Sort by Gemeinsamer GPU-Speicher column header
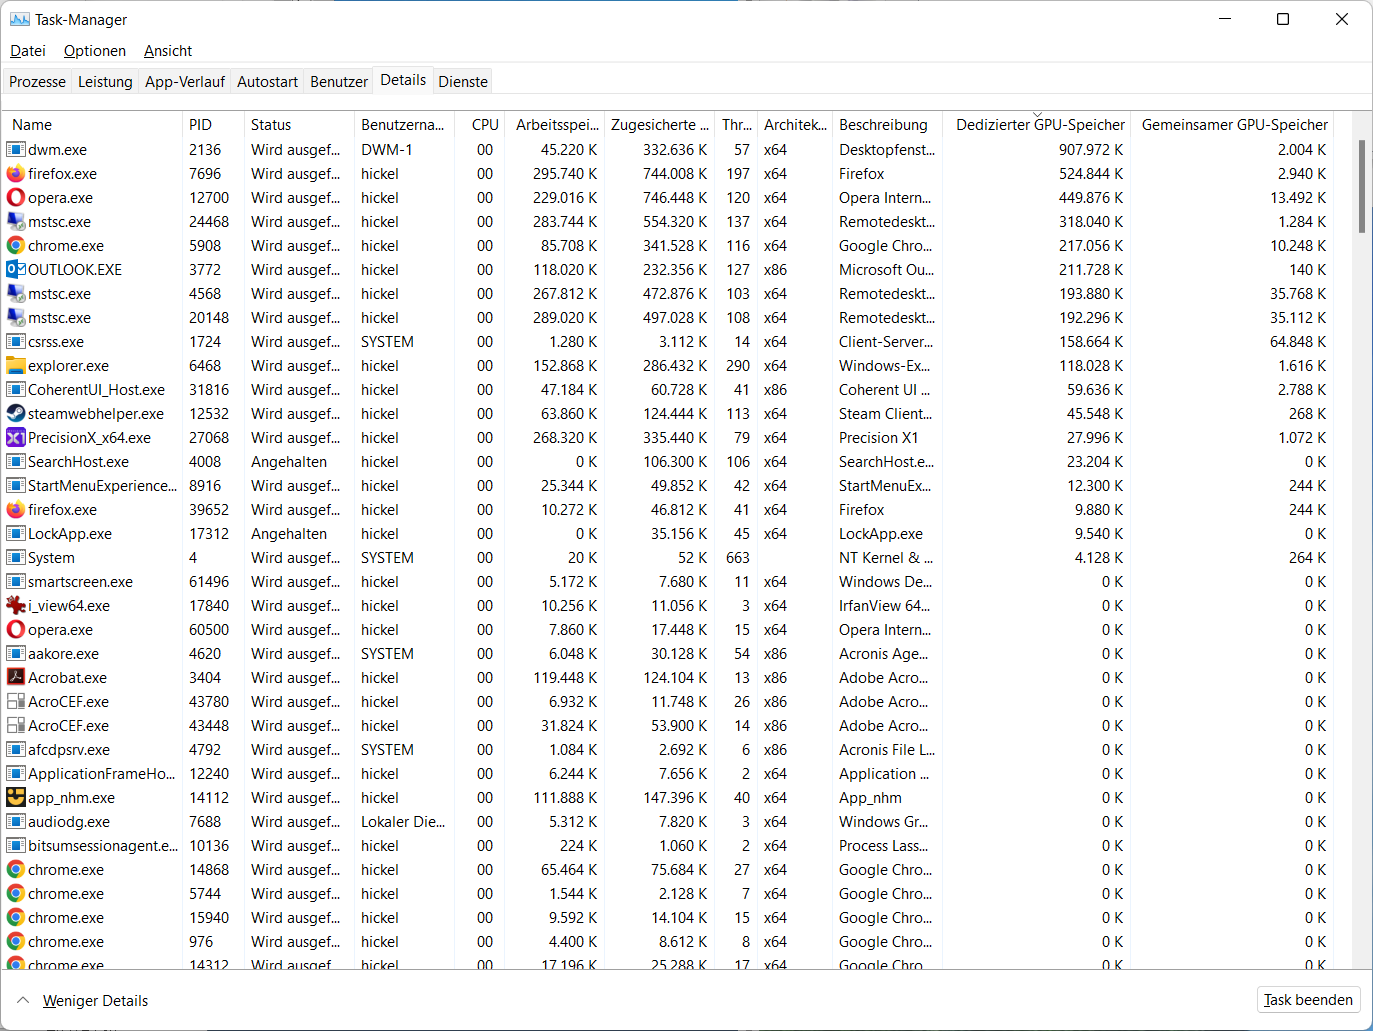This screenshot has height=1031, width=1373. point(1232,125)
